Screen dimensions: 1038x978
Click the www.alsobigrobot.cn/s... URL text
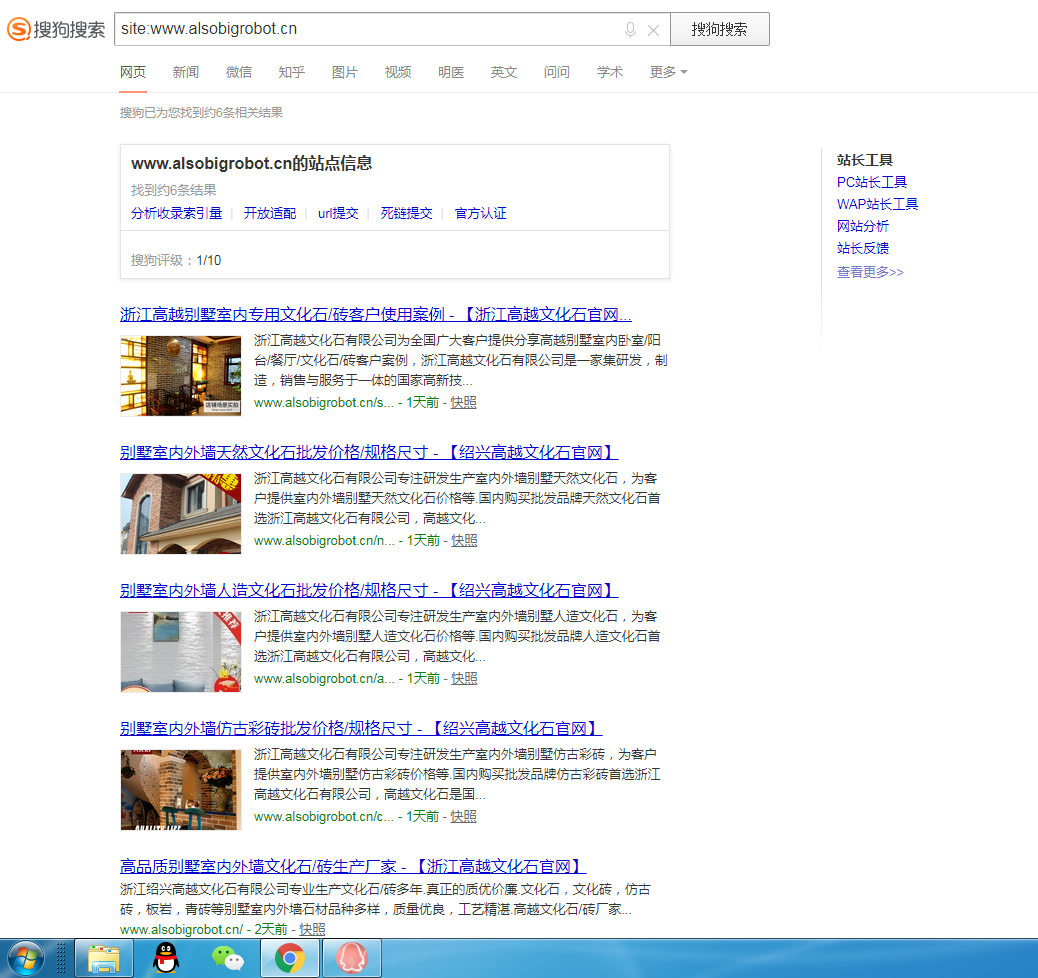tap(324, 403)
